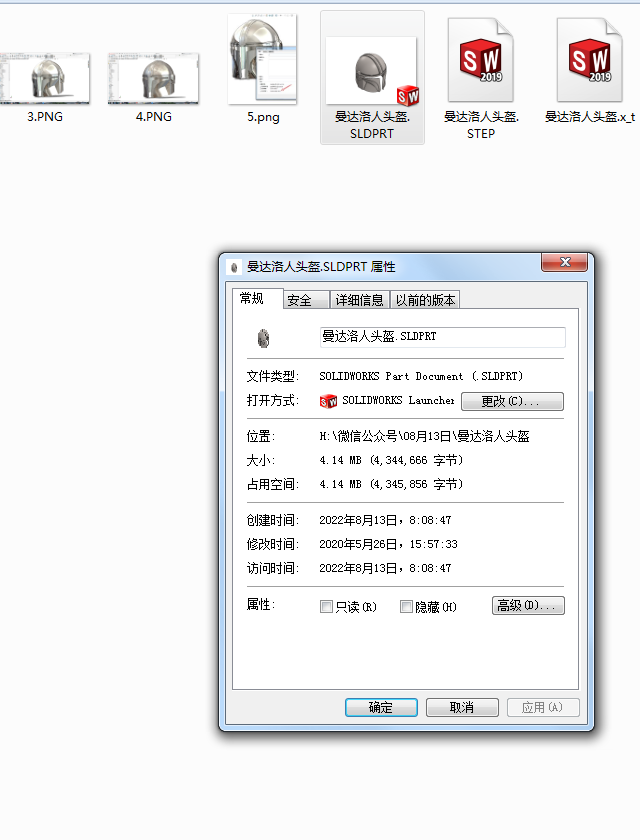
Task: Select the 曼达洛人头盔.SLDPRT file icon
Action: (372, 70)
